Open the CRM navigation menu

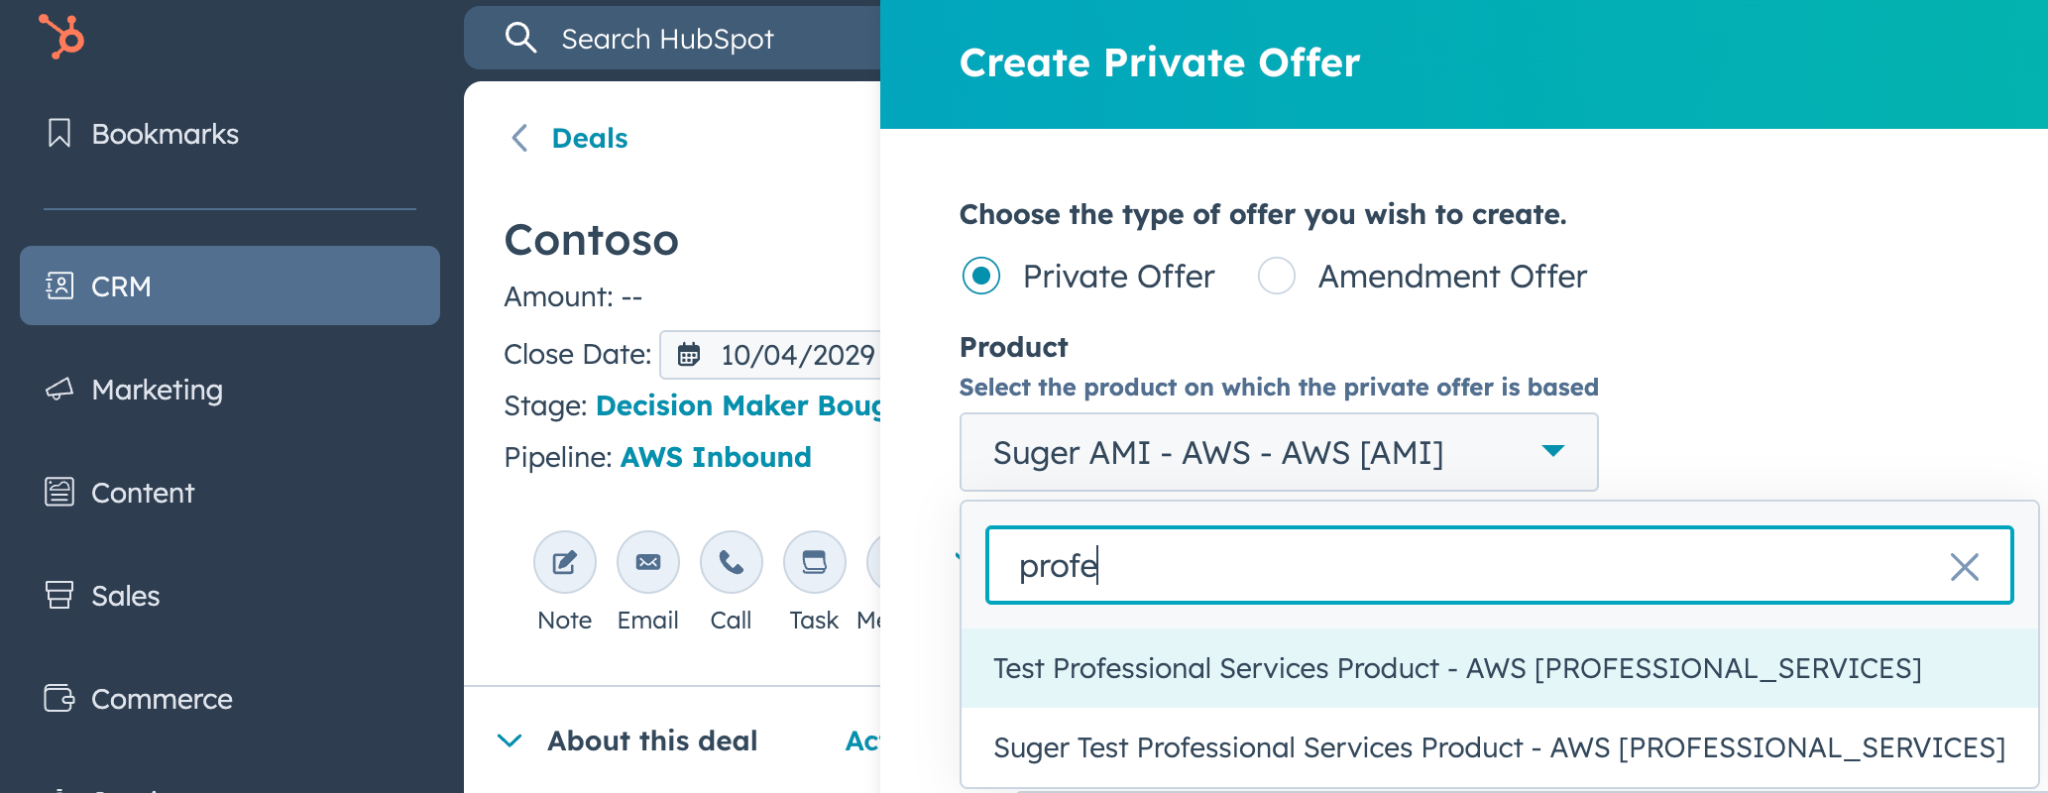point(230,286)
